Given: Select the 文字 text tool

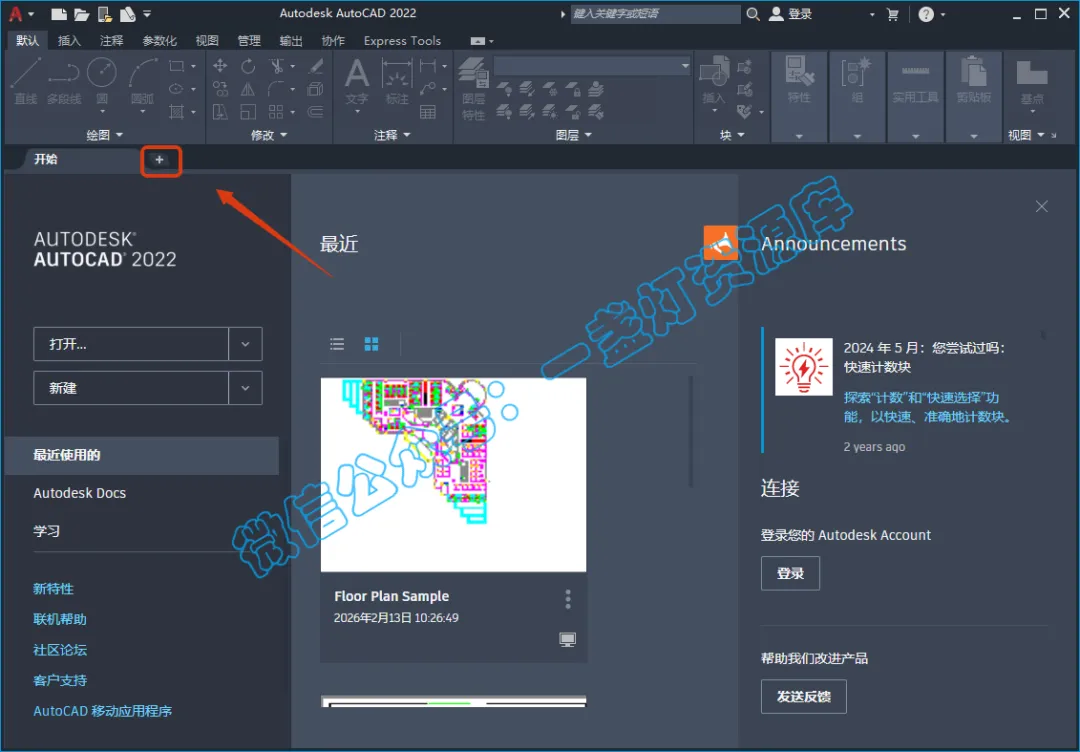Looking at the screenshot, I should [357, 83].
